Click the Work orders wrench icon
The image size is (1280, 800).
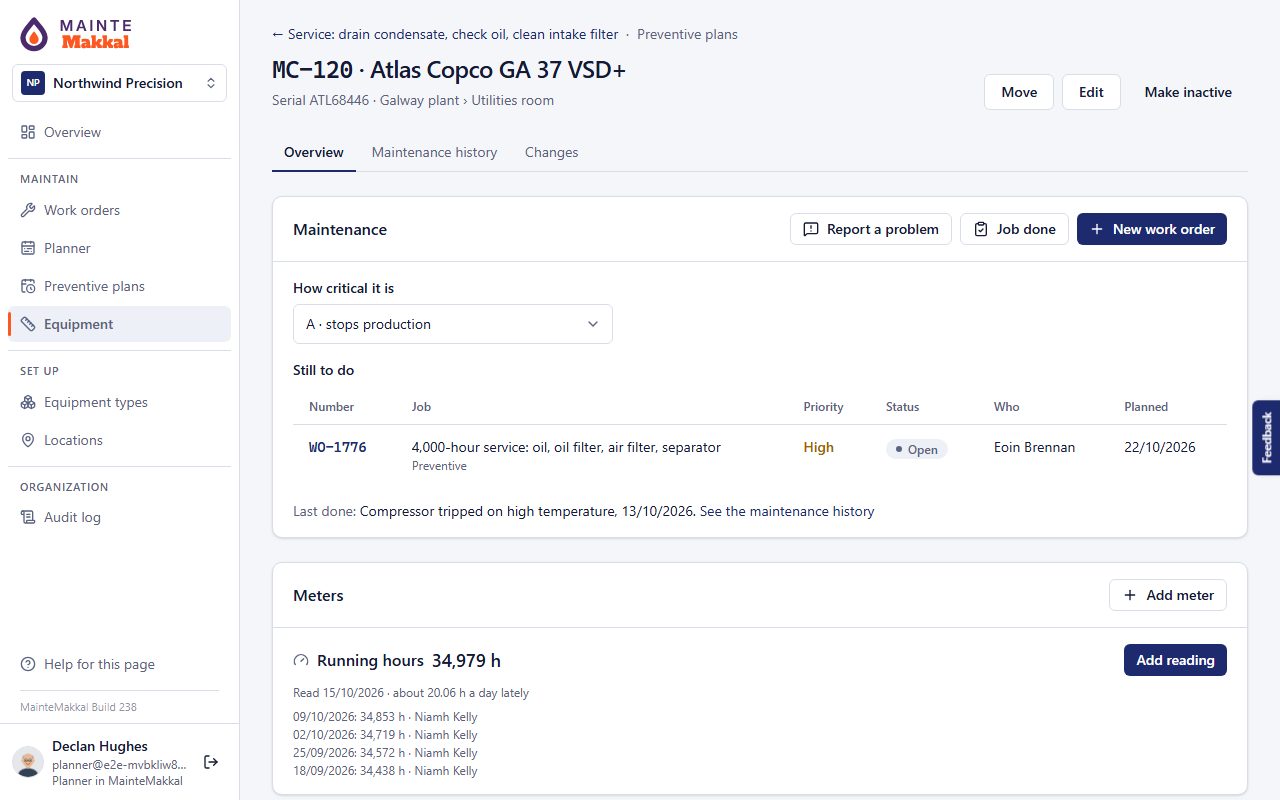coord(28,210)
